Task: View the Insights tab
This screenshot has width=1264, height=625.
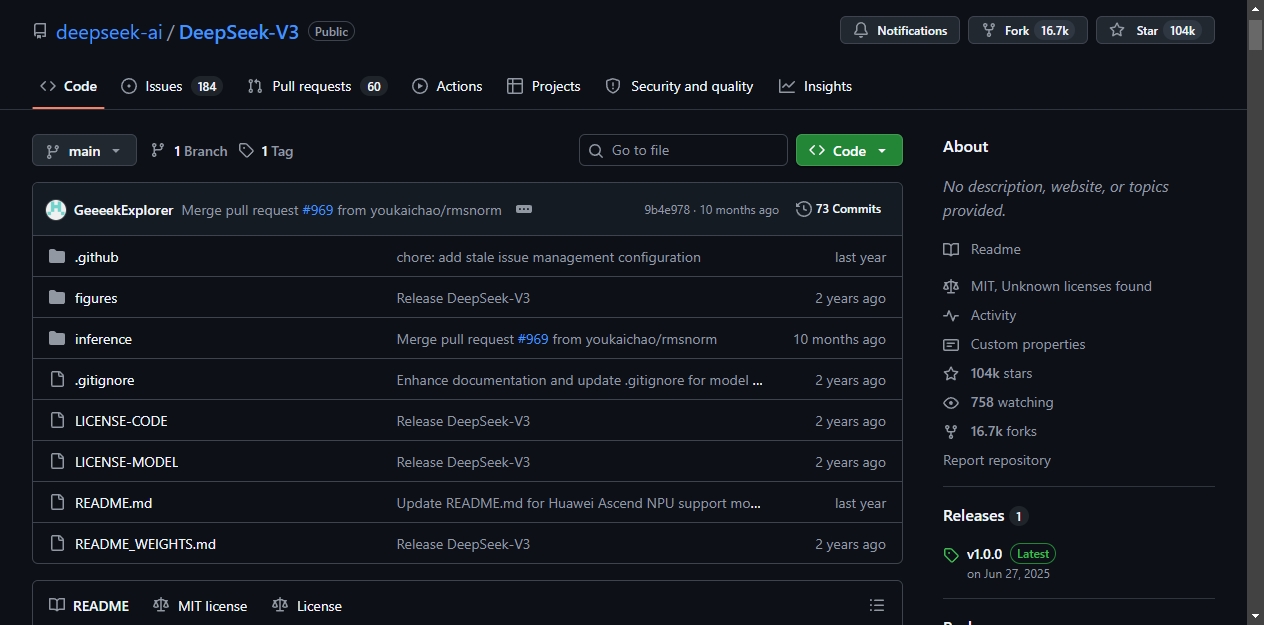Action: pos(816,86)
